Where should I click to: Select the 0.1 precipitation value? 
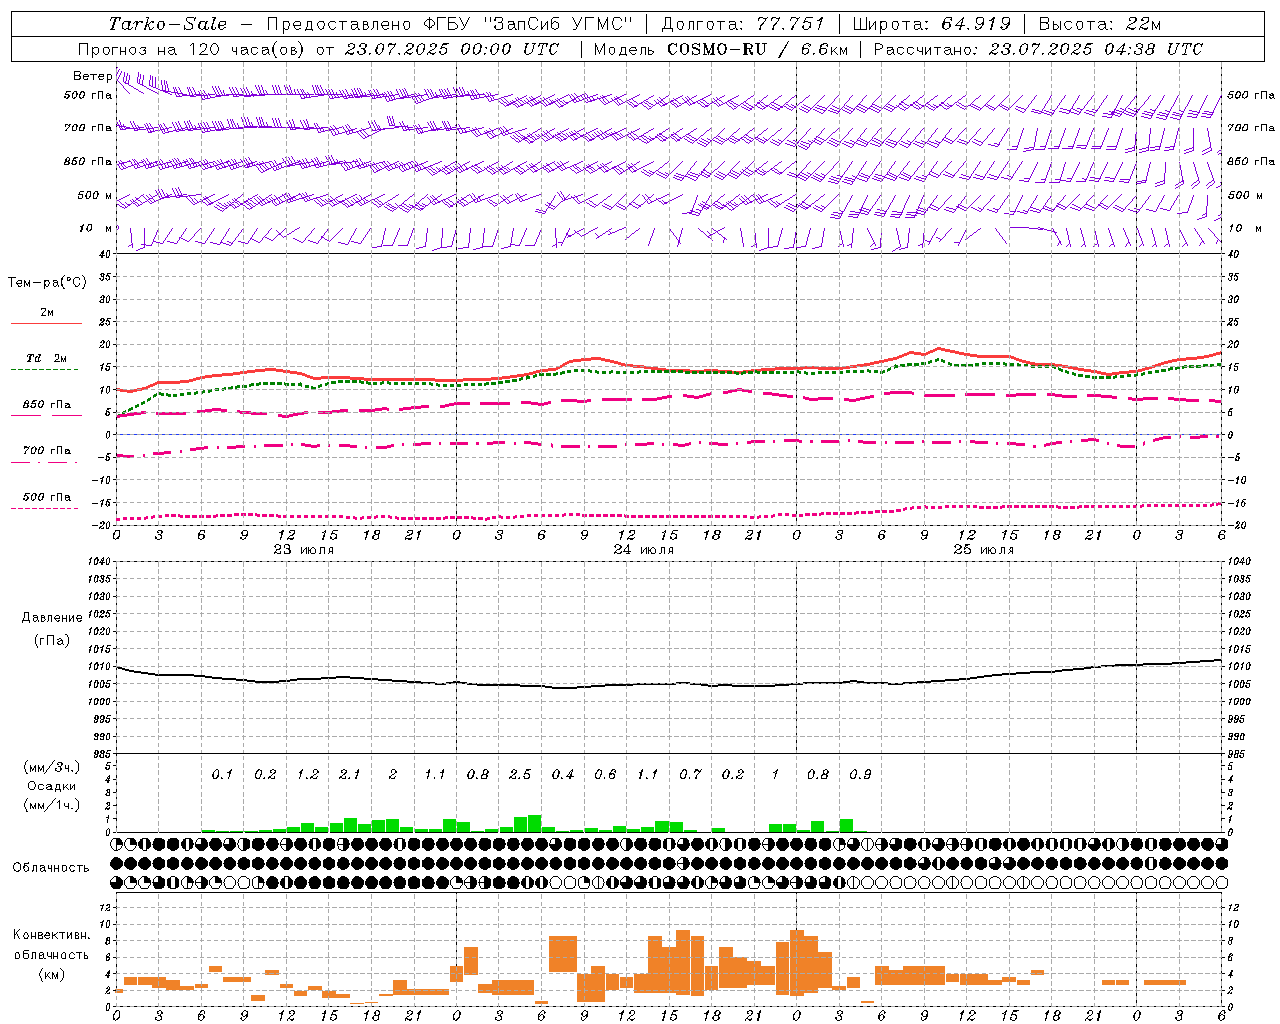(222, 775)
